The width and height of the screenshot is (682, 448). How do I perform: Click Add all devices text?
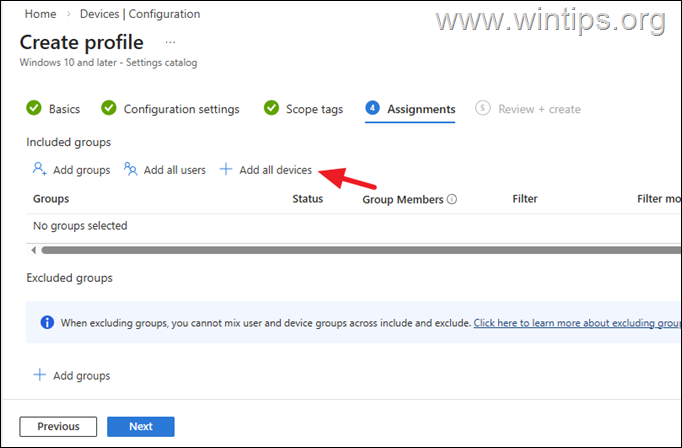[x=276, y=170]
